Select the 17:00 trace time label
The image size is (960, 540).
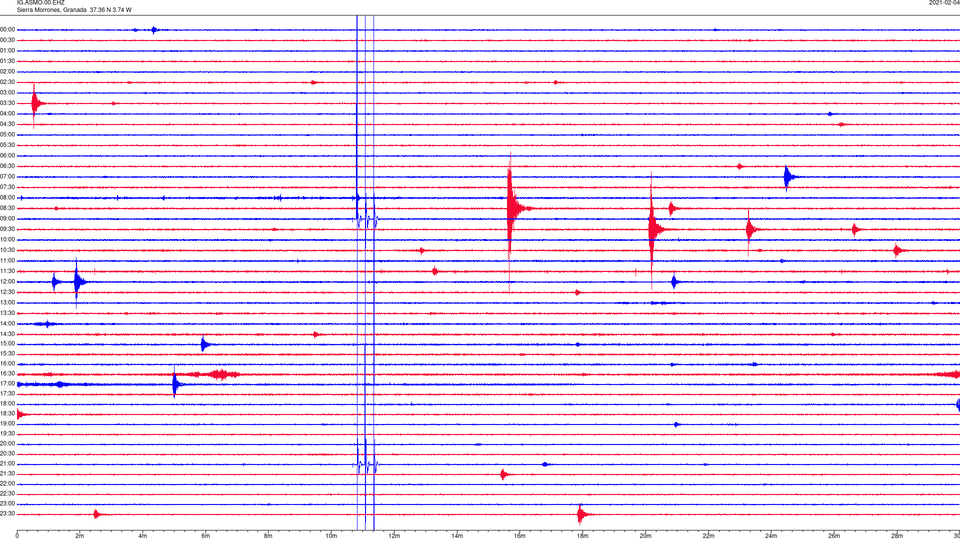click(x=7, y=384)
